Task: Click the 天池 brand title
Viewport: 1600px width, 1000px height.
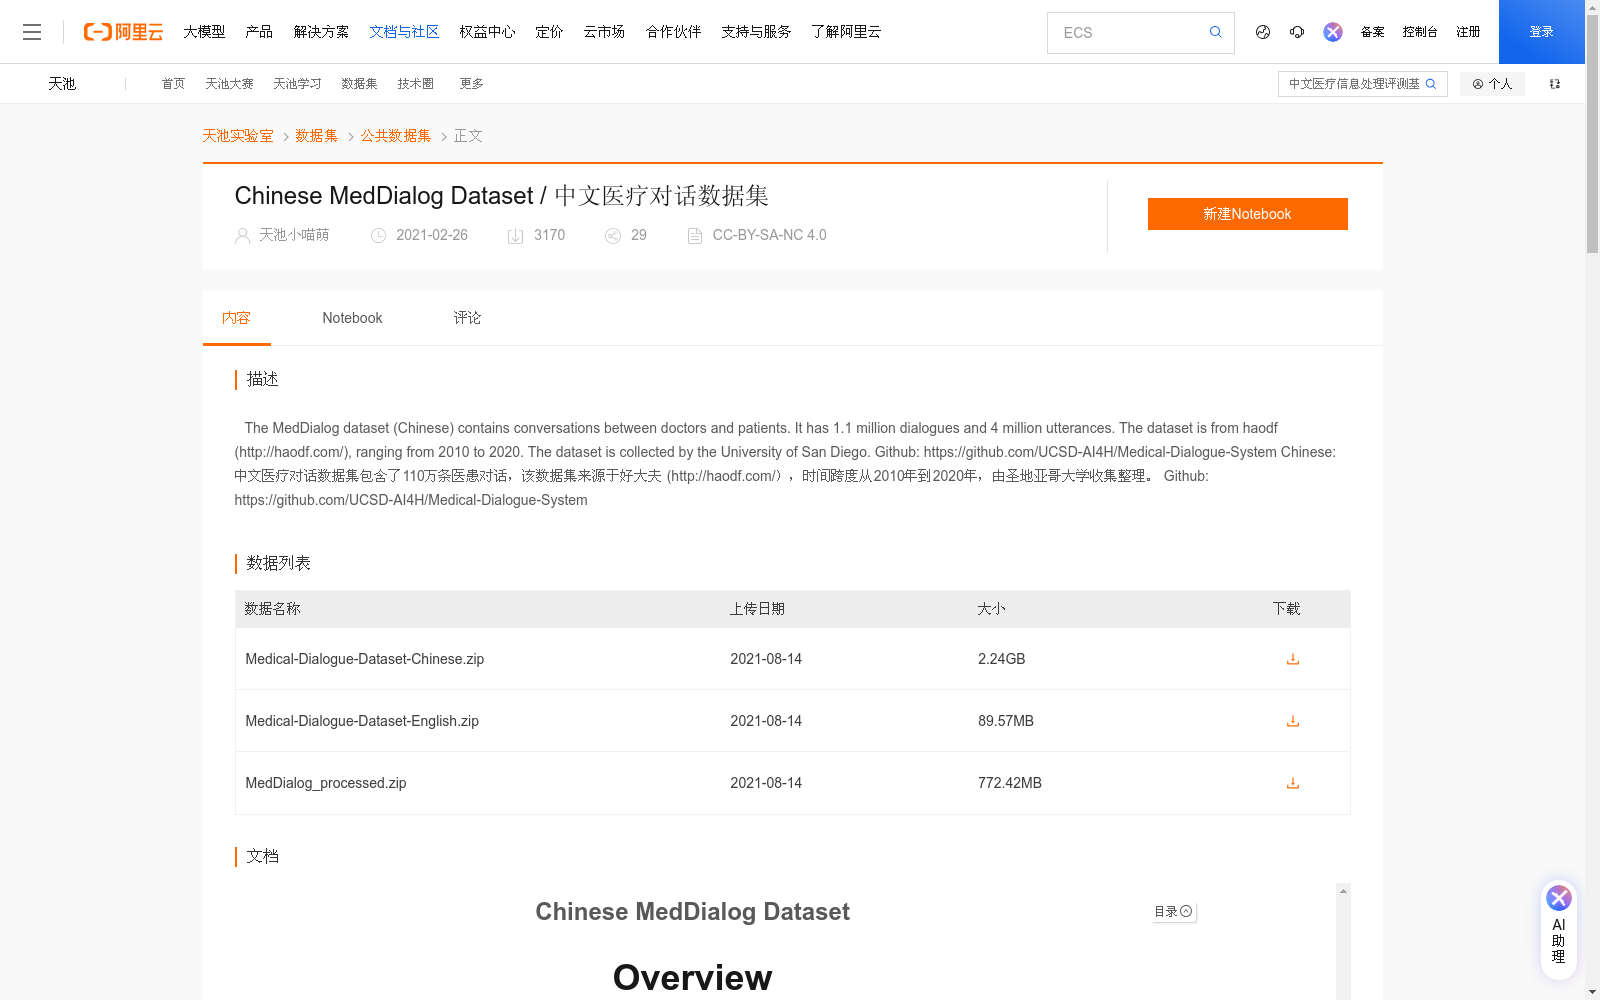Action: (x=62, y=84)
